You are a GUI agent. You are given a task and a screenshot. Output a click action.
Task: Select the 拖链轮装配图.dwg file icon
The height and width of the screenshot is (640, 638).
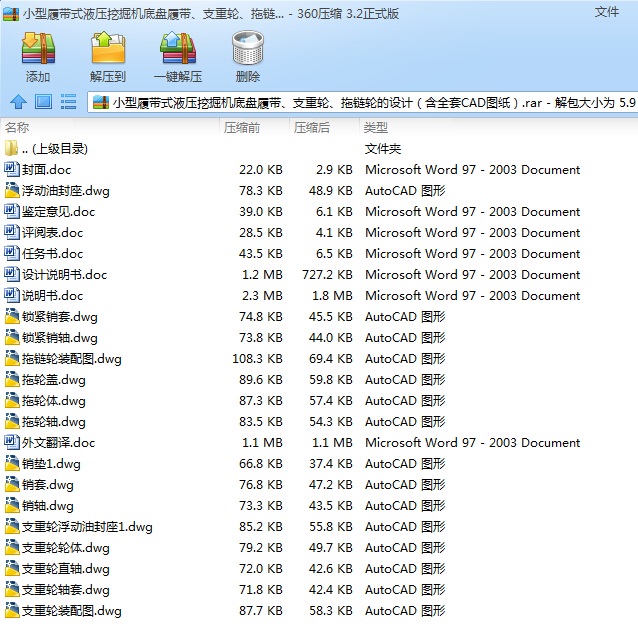click(x=12, y=358)
